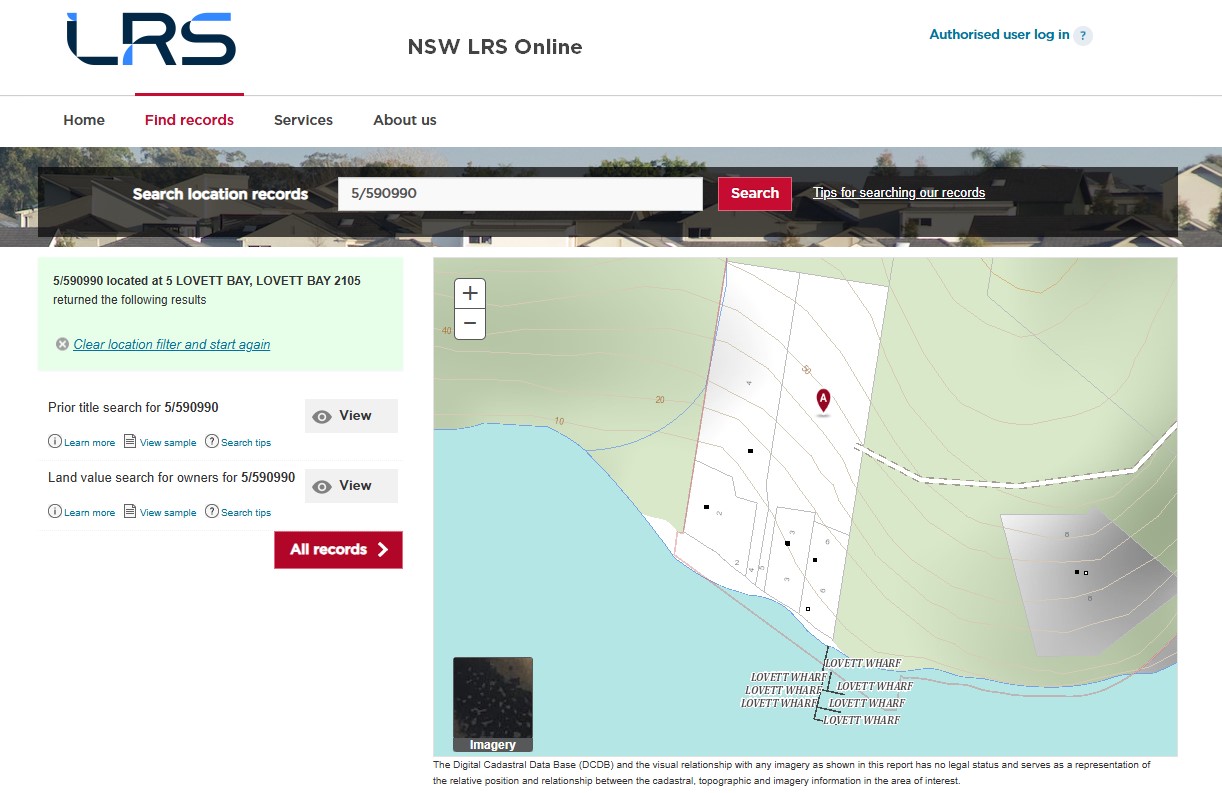
Task: Click the clear filter X icon
Action: coord(63,344)
